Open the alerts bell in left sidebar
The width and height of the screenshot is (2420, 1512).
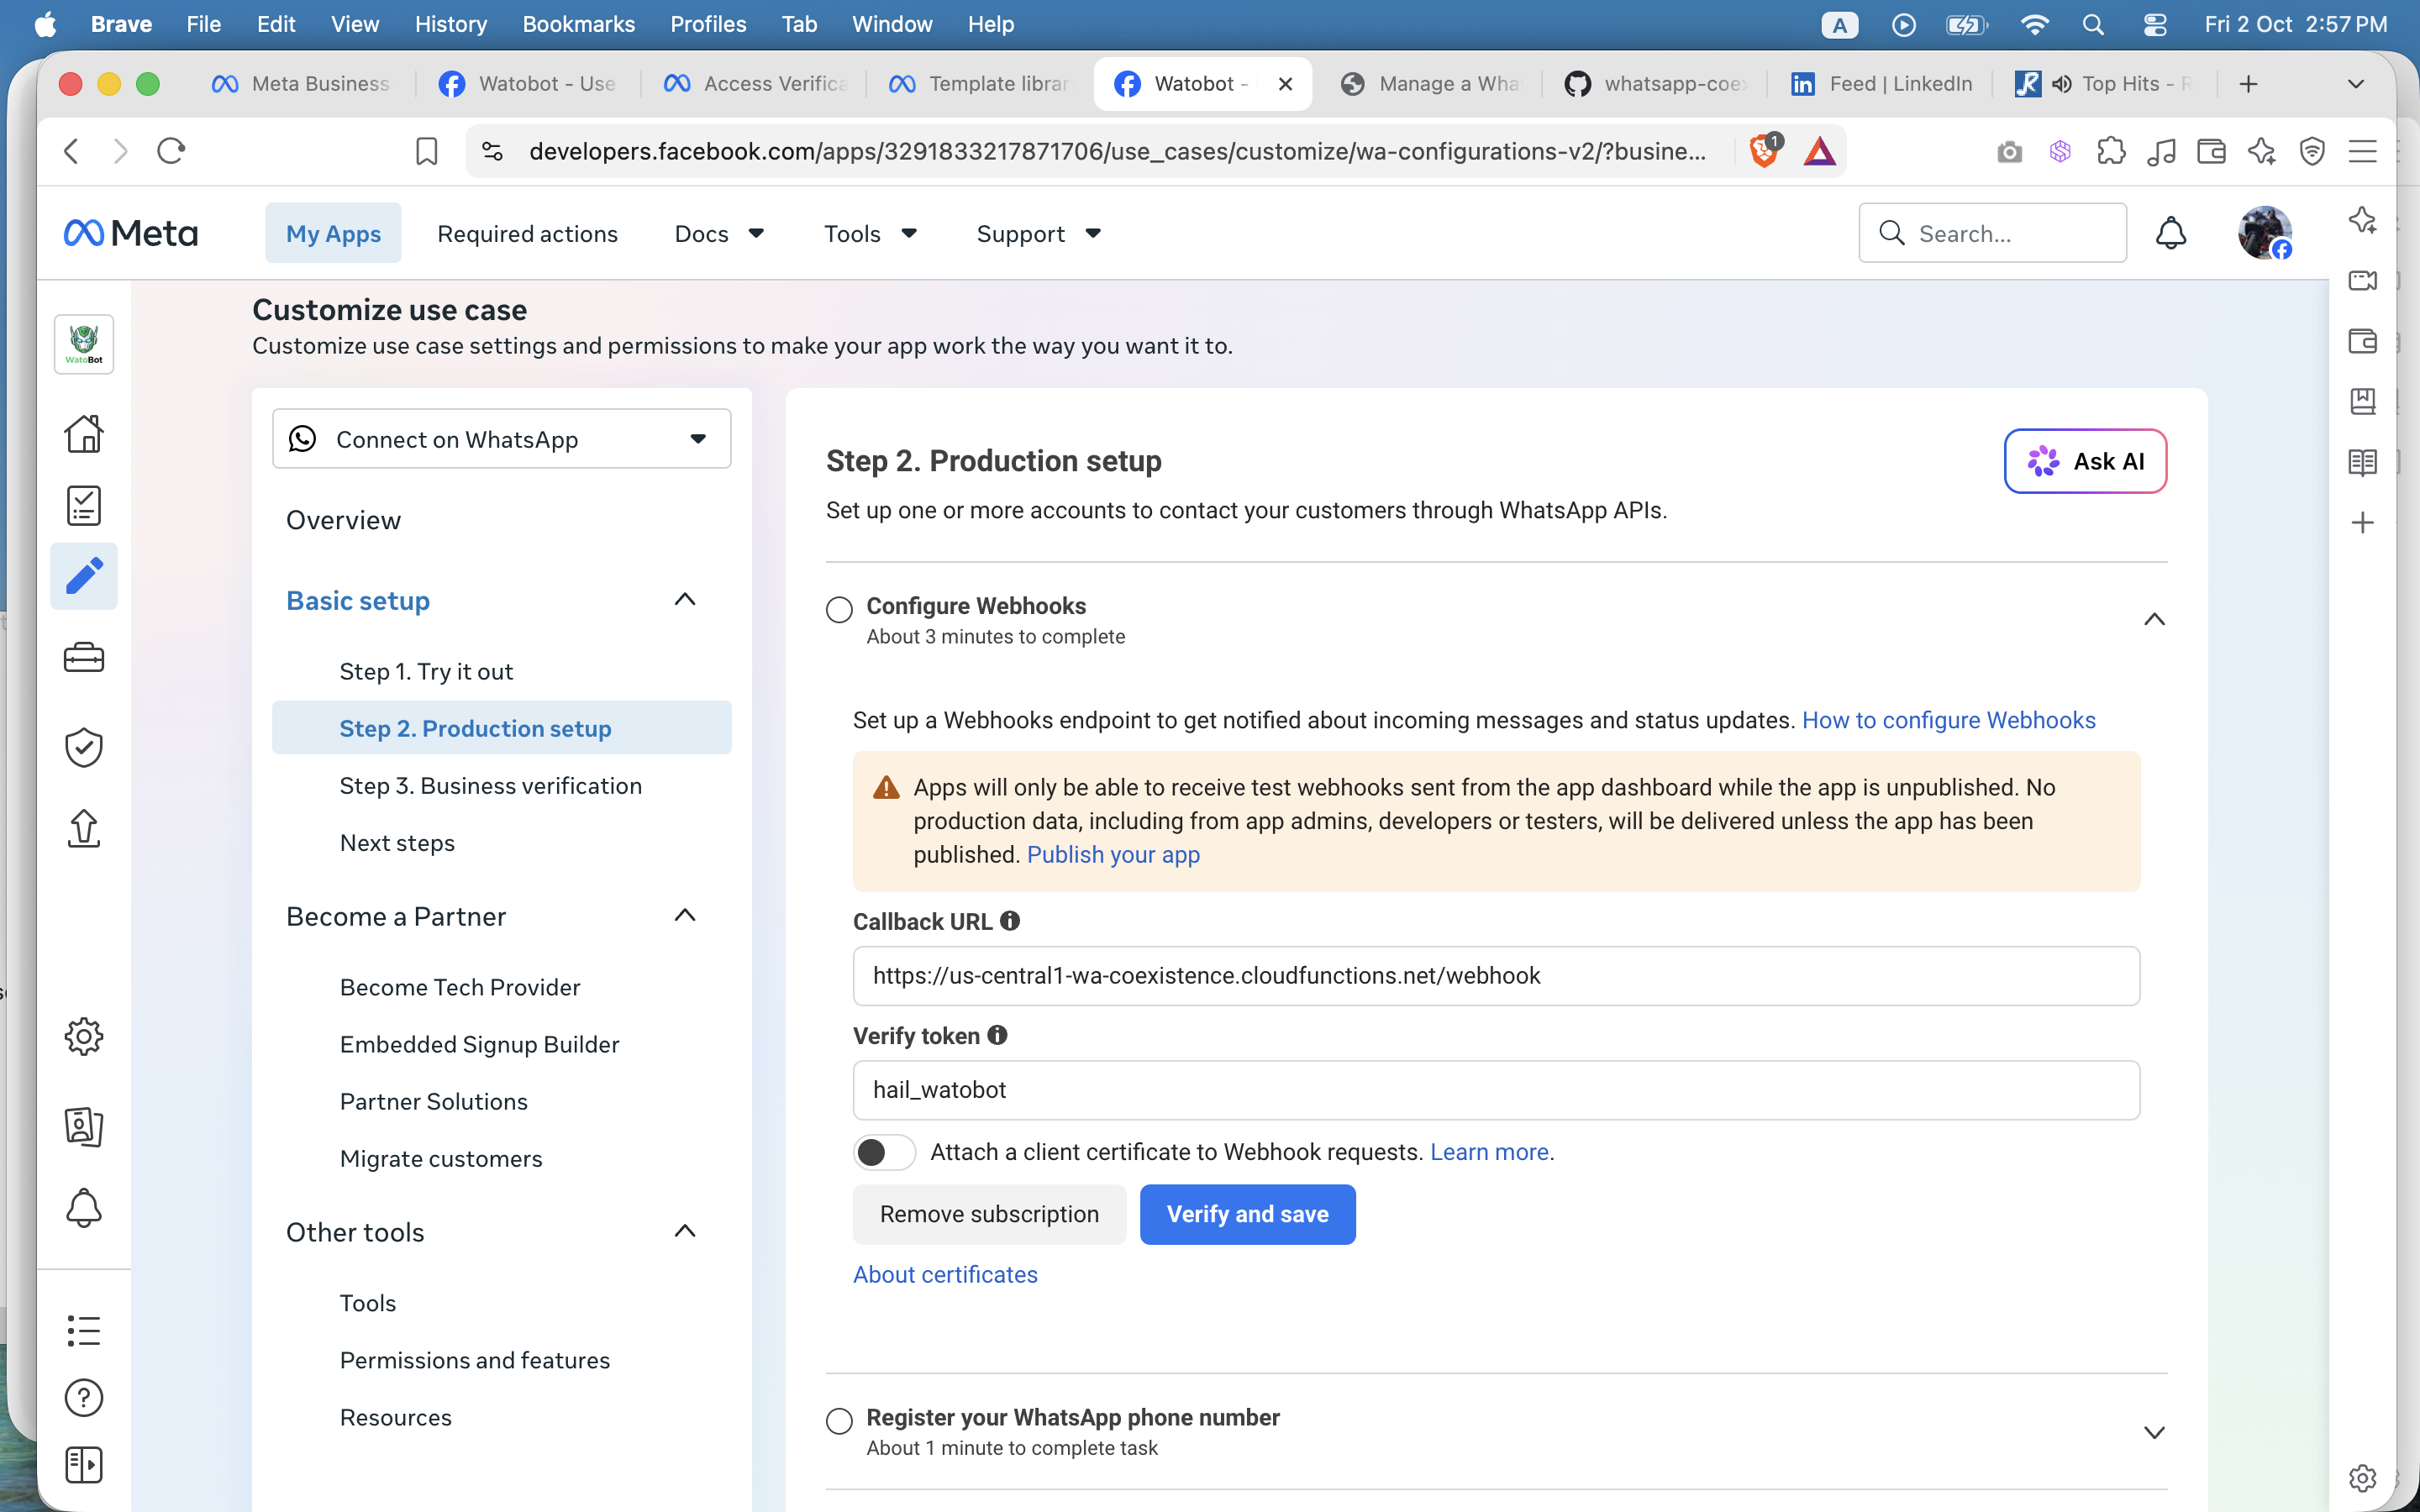[84, 1208]
